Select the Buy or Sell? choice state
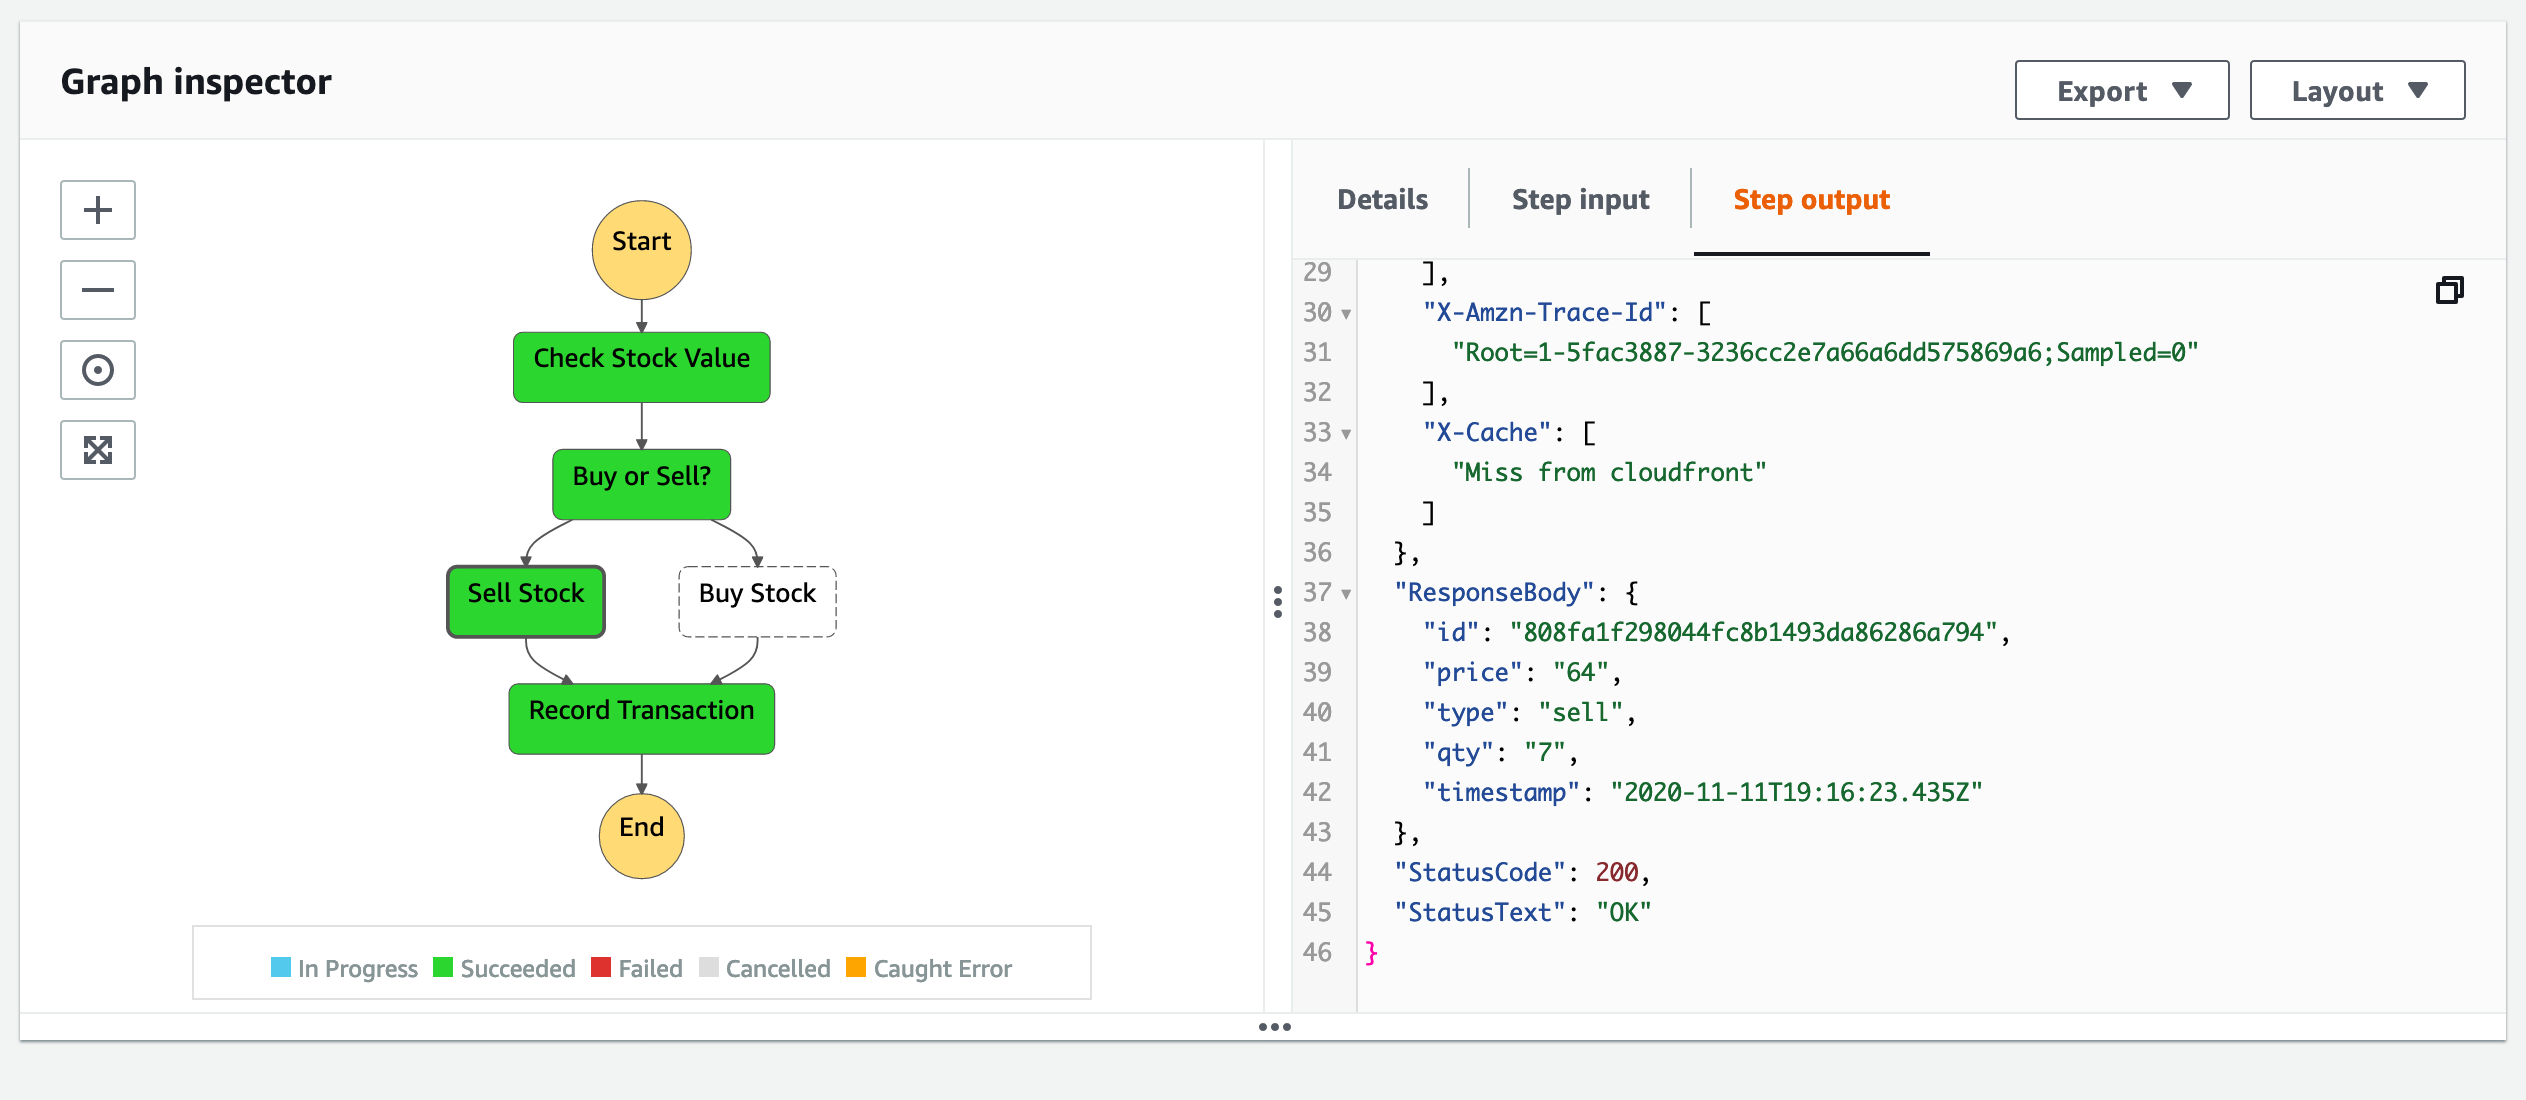This screenshot has width=2526, height=1100. tap(641, 484)
